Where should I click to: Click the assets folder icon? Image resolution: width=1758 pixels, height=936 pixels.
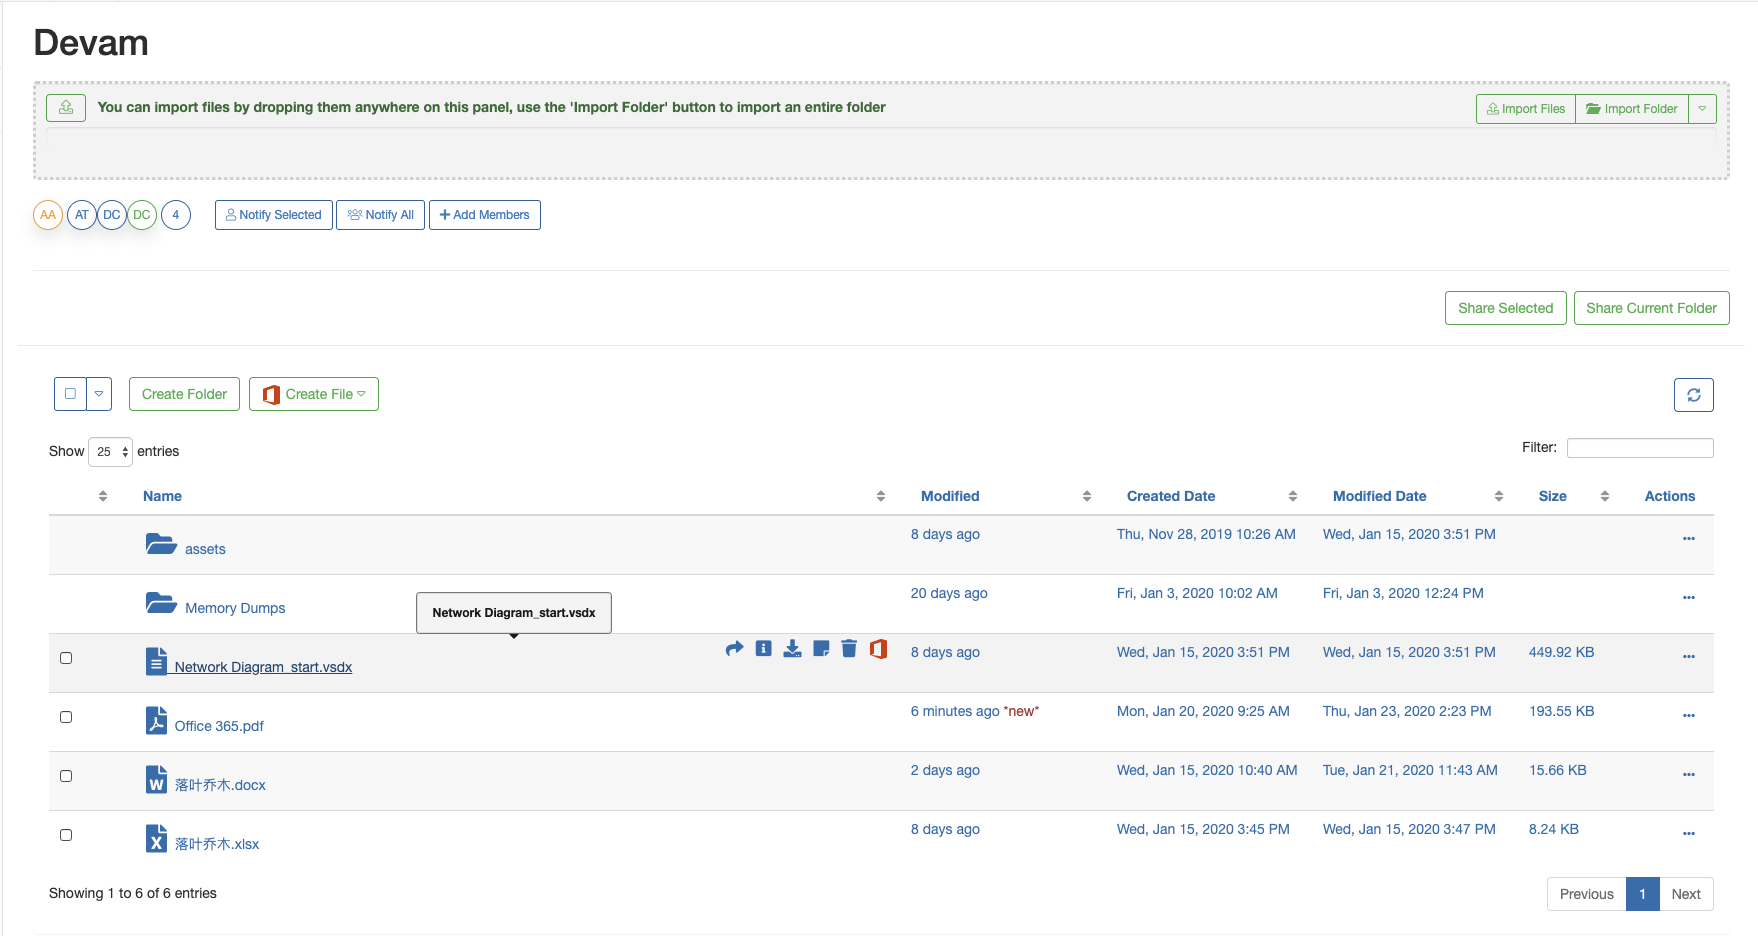tap(161, 544)
